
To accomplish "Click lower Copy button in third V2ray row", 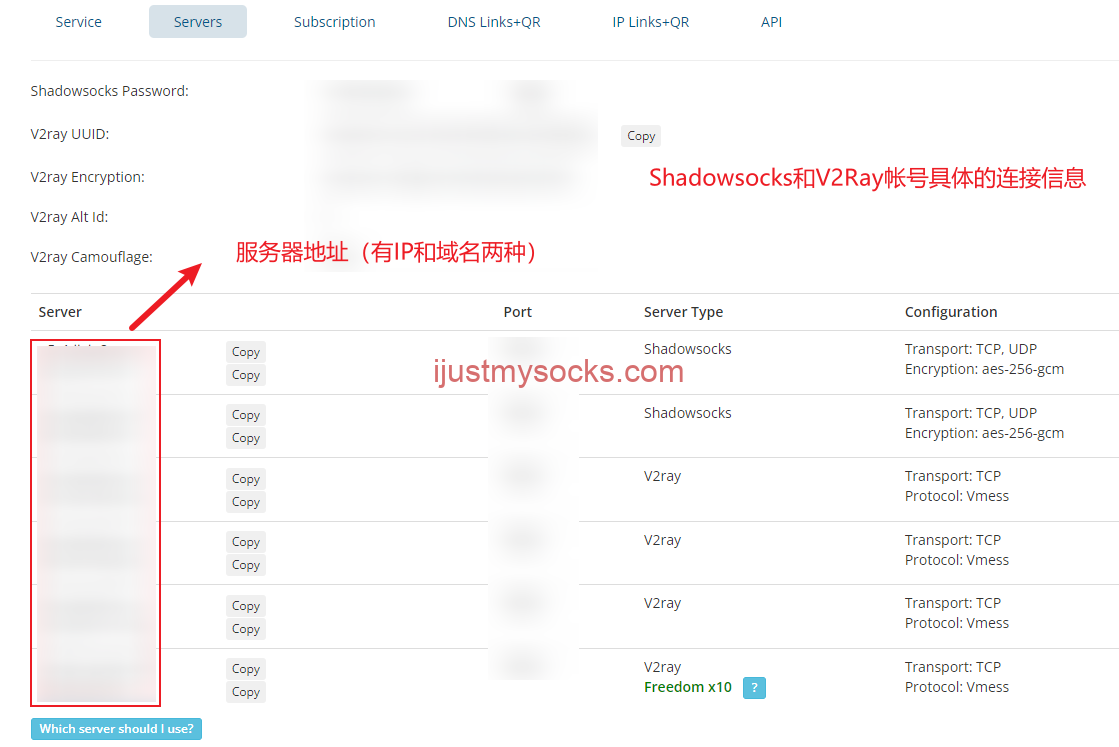I will coord(245,629).
